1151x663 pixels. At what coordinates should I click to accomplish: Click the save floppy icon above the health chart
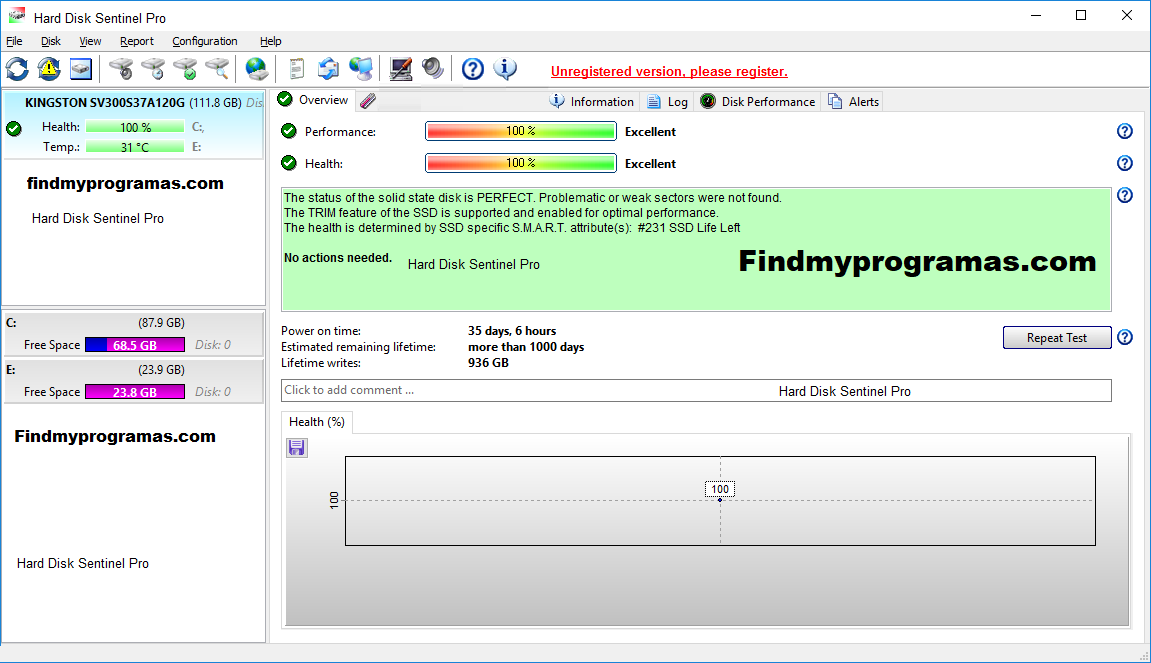pos(297,447)
